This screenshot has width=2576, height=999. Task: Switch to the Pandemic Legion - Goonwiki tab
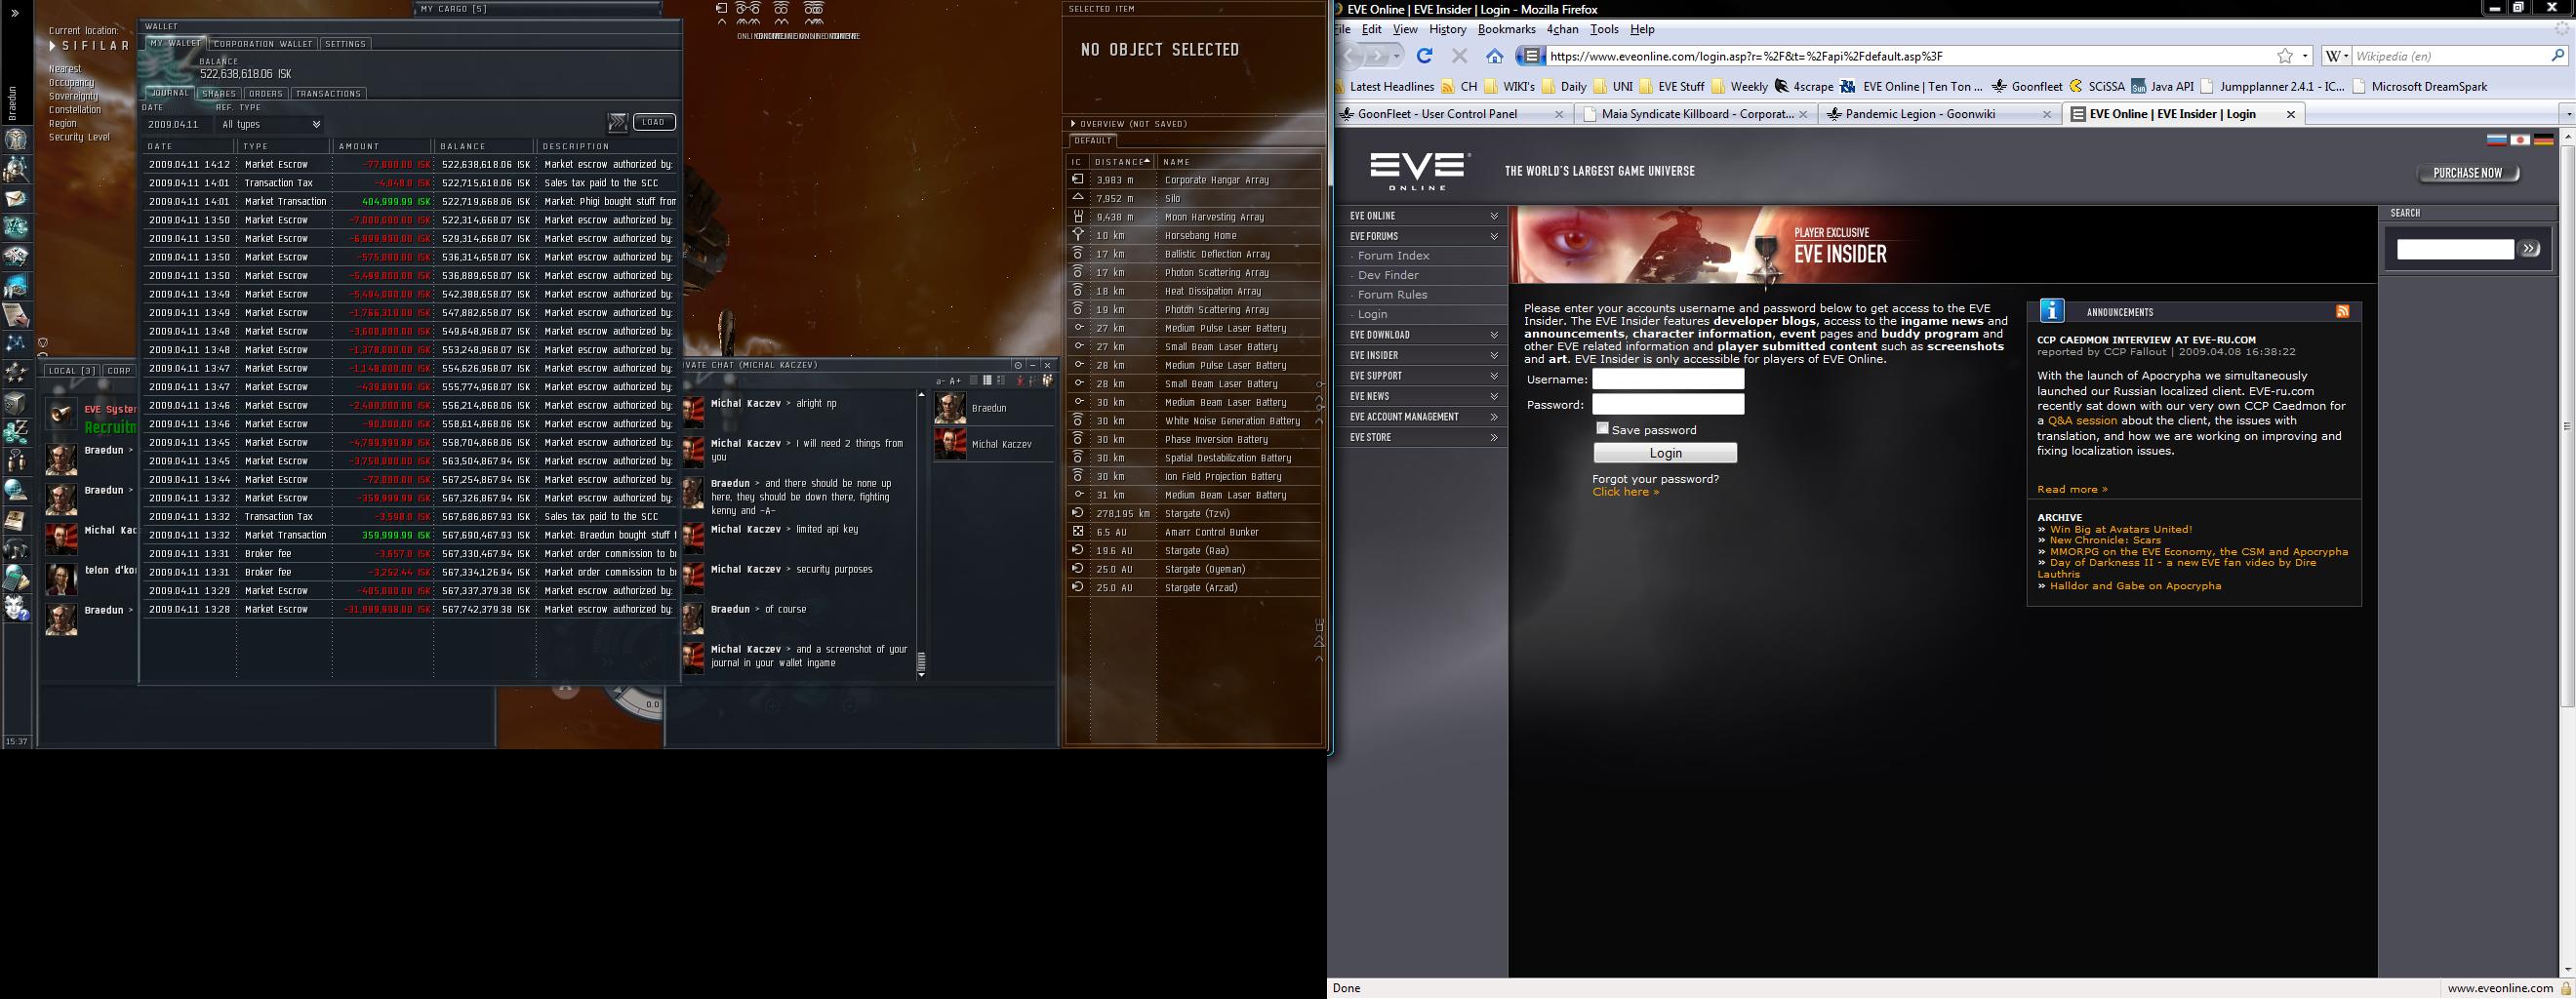pos(1940,114)
